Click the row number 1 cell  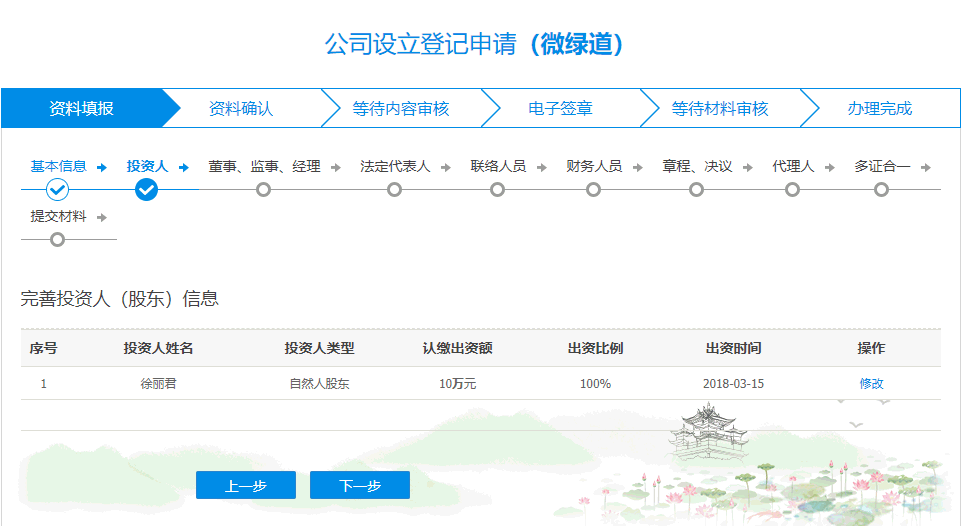pyautogui.click(x=44, y=383)
